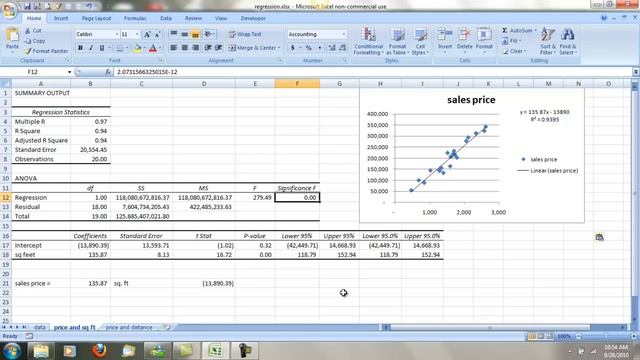Click the Orientation icon
The height and width of the screenshot is (360, 640).
(x=208, y=34)
